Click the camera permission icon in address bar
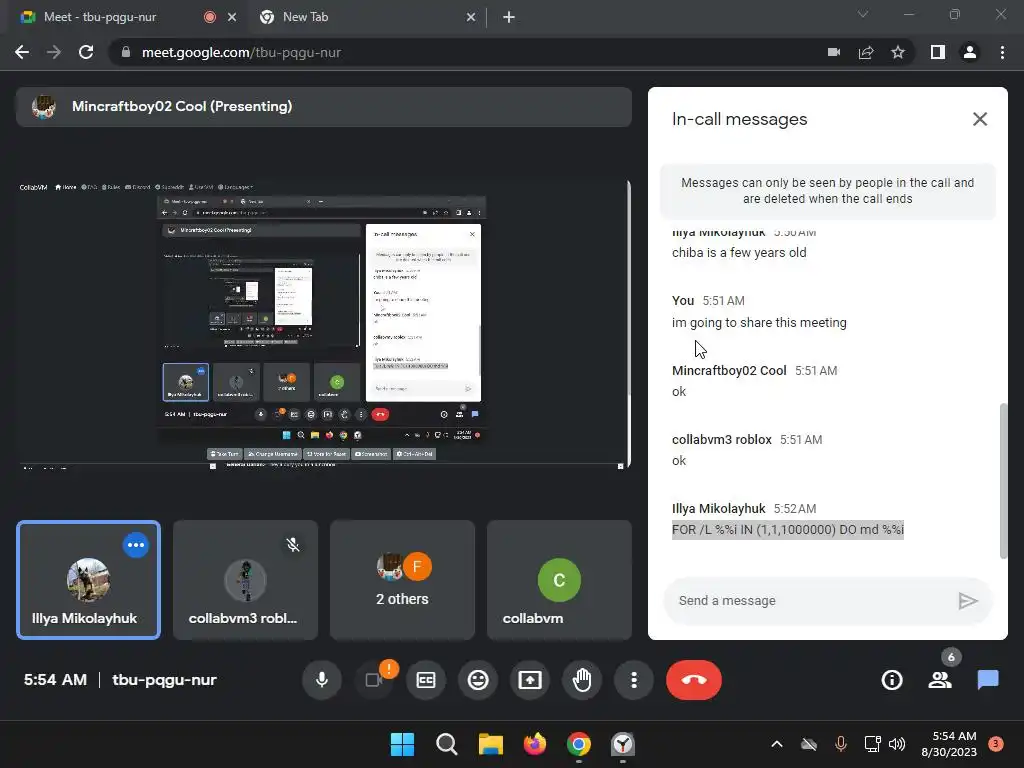 834,52
